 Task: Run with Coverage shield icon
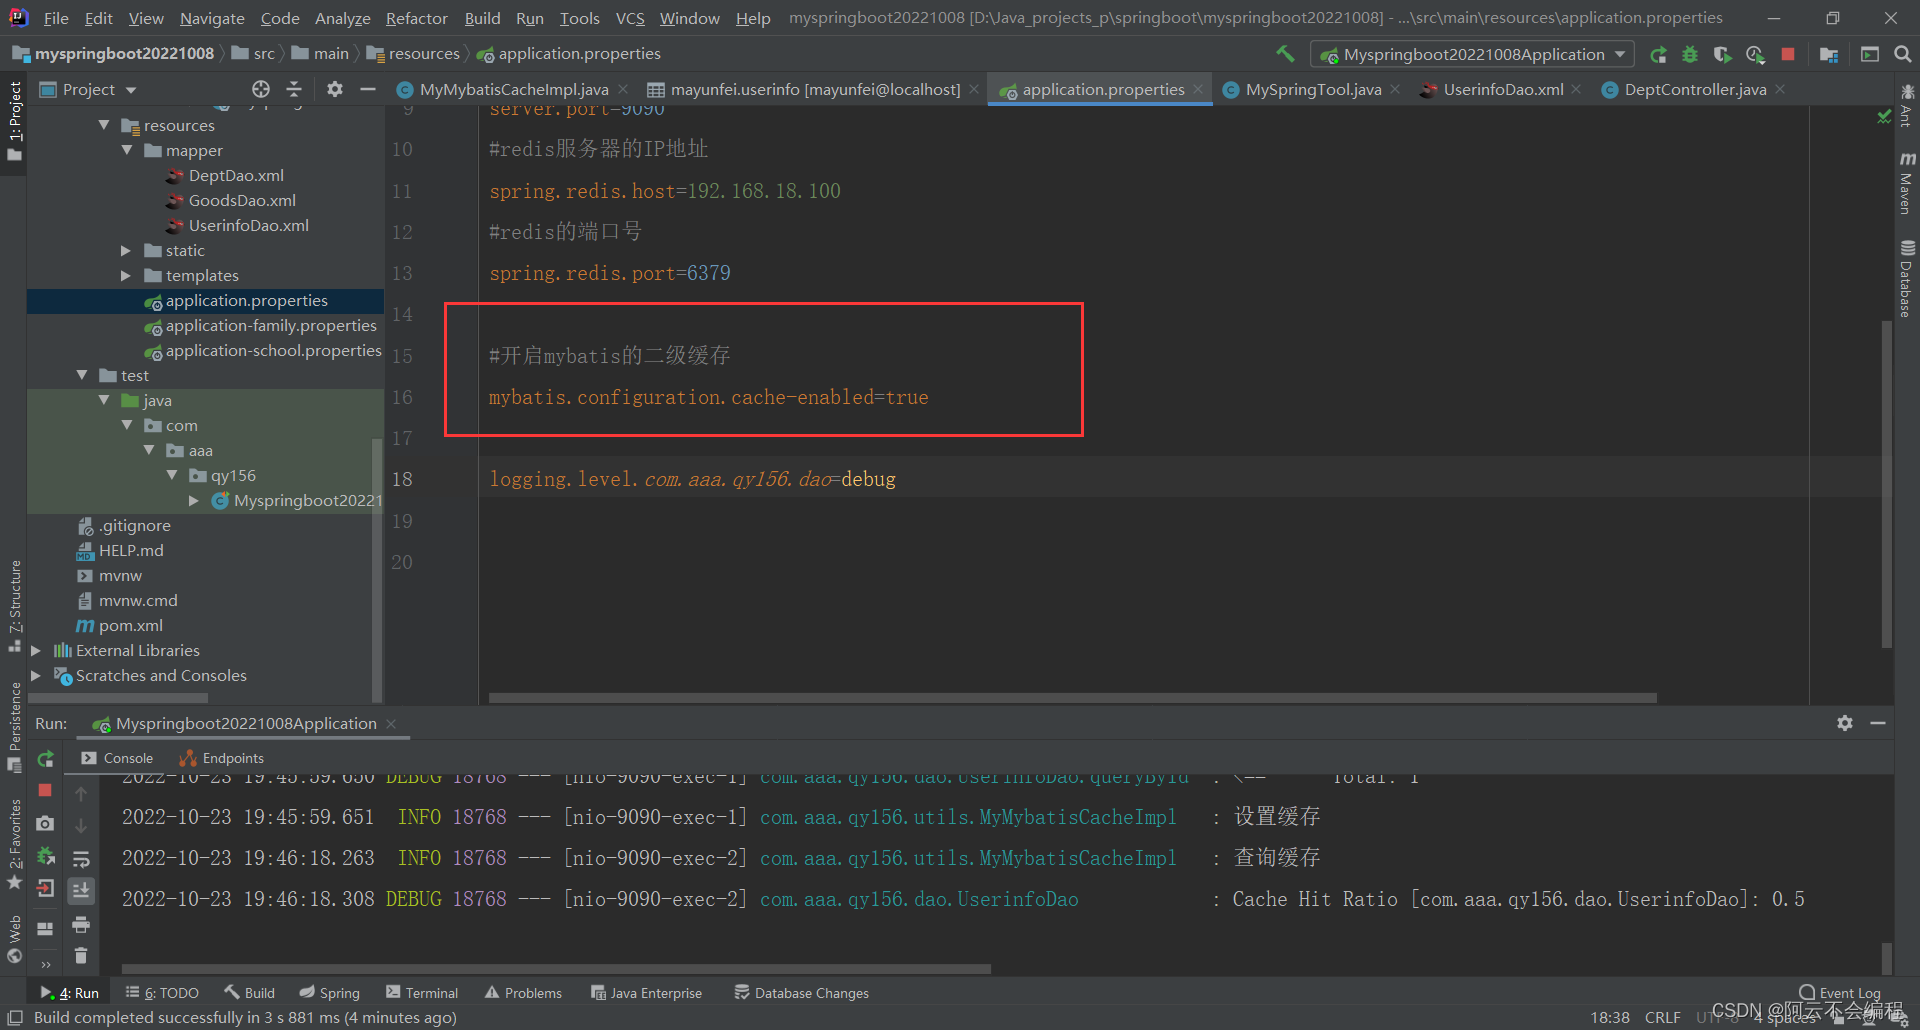click(x=1722, y=55)
